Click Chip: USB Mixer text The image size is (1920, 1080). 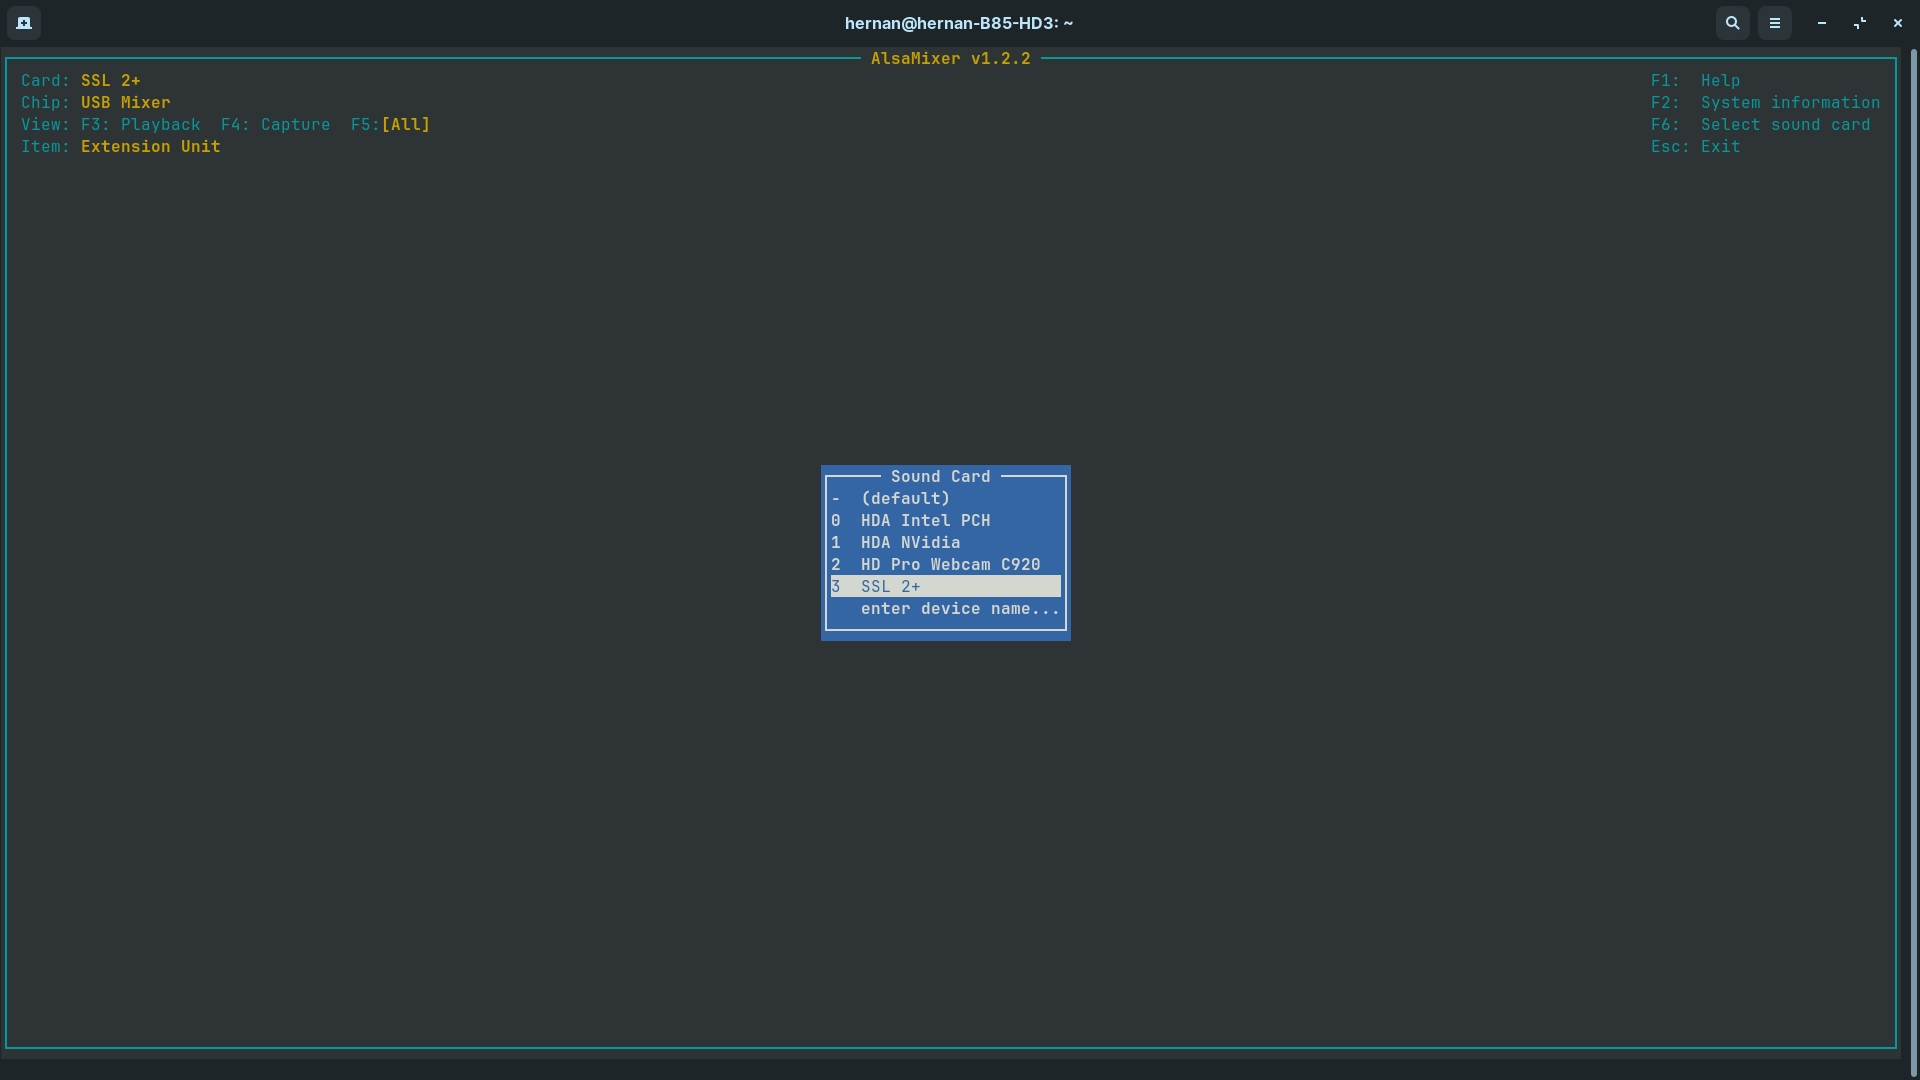(96, 102)
